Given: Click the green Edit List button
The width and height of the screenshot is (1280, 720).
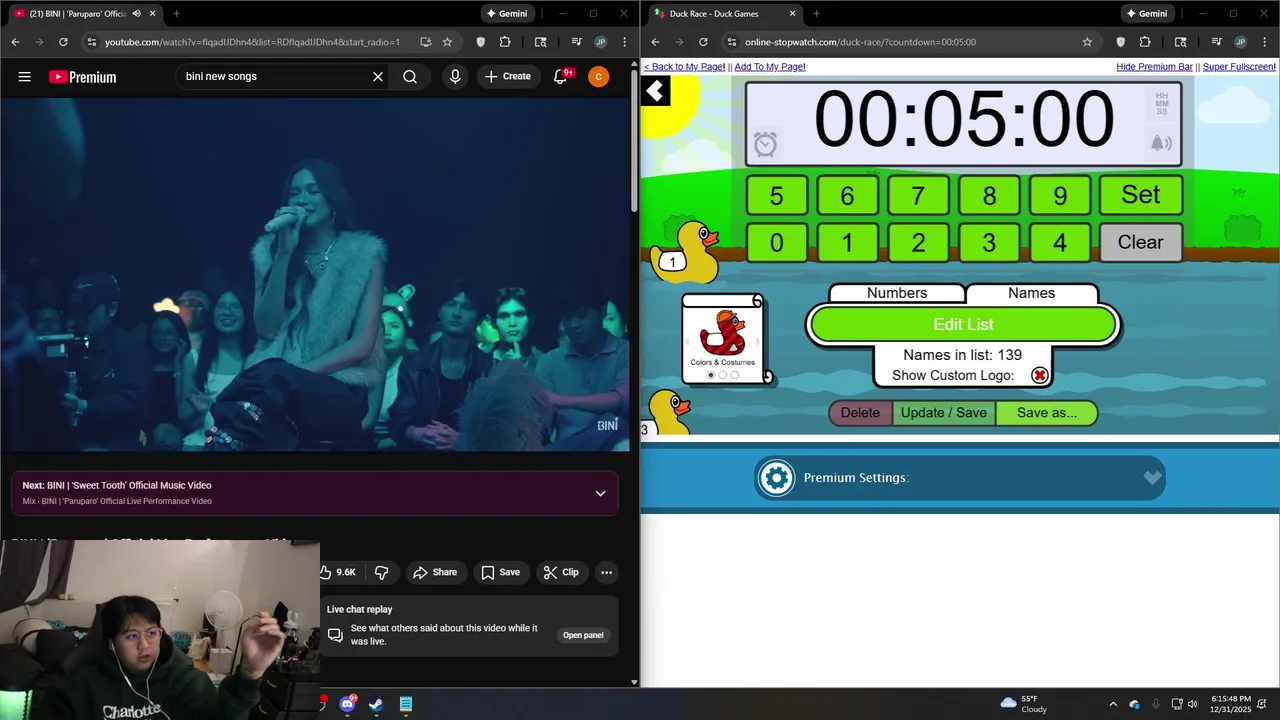Looking at the screenshot, I should tap(963, 324).
